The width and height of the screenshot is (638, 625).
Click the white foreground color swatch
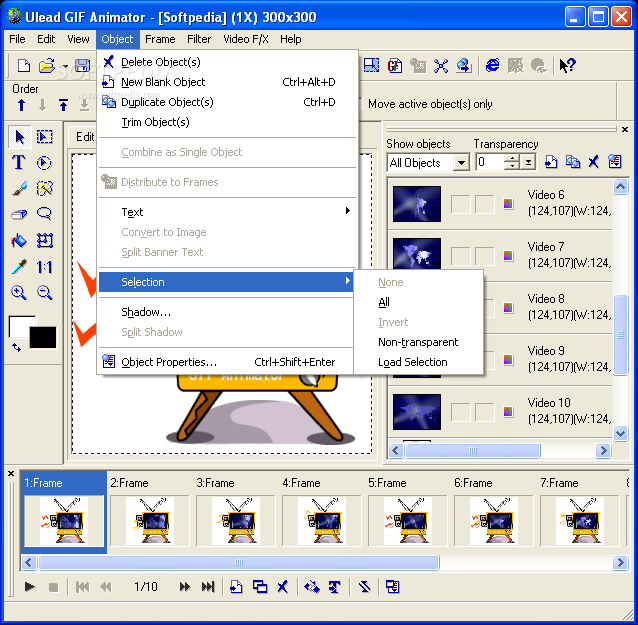(x=18, y=325)
